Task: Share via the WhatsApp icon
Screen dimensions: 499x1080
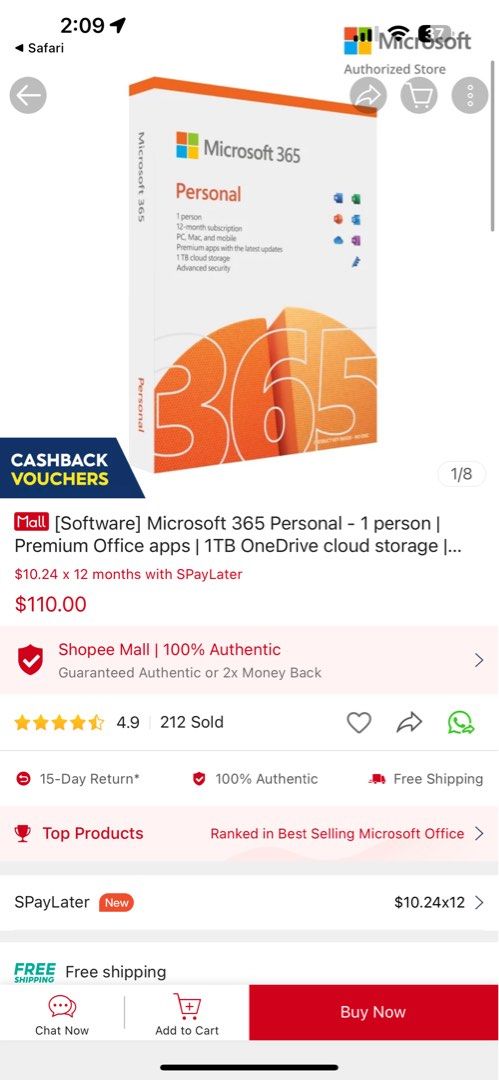Action: (x=460, y=723)
